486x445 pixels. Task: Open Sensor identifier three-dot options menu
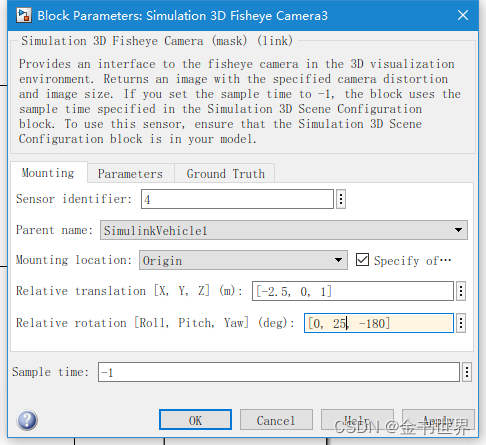(x=341, y=199)
